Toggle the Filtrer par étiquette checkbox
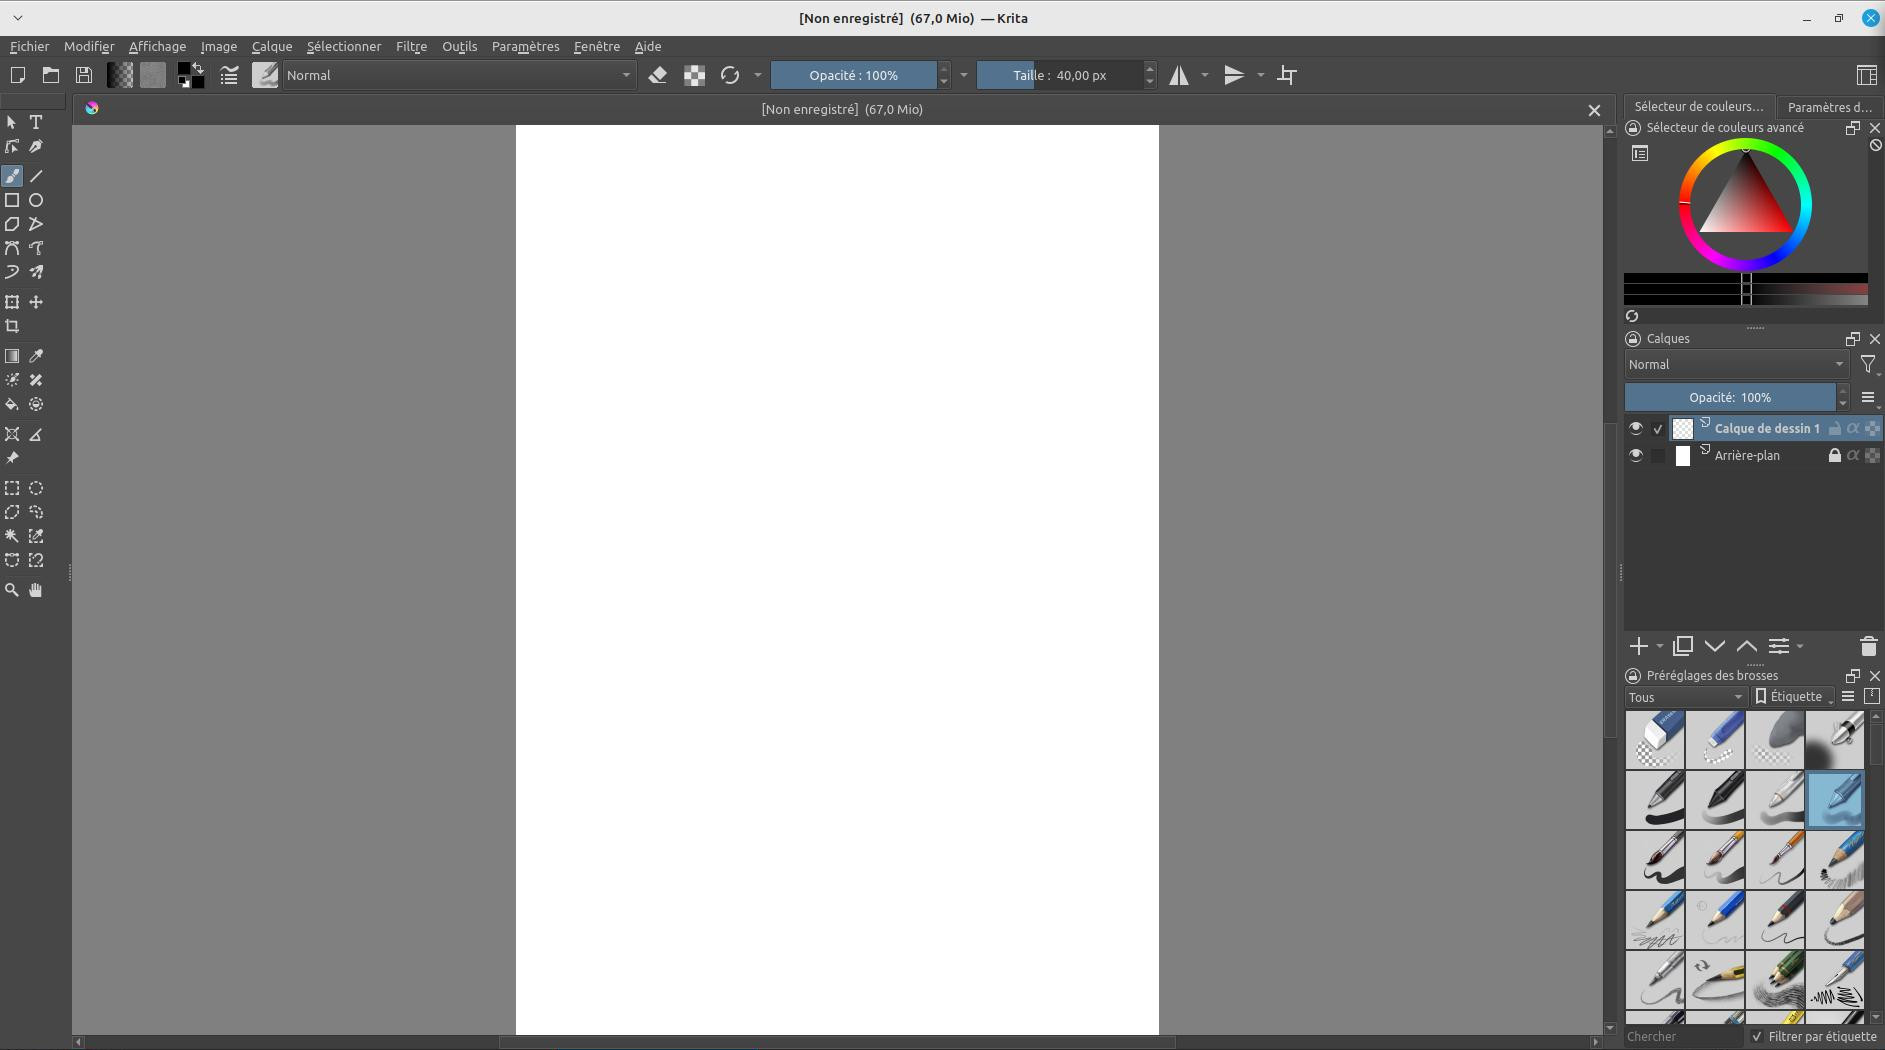The image size is (1885, 1050). (x=1757, y=1037)
